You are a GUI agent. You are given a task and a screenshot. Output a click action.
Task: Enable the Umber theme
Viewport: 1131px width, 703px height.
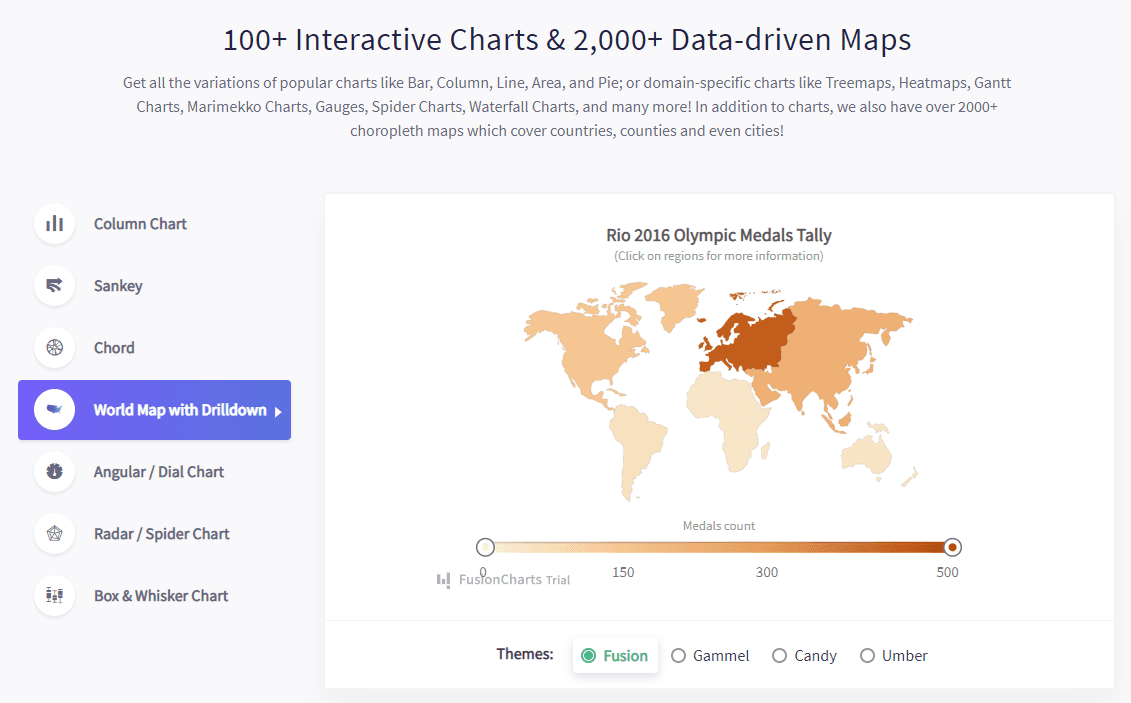867,656
